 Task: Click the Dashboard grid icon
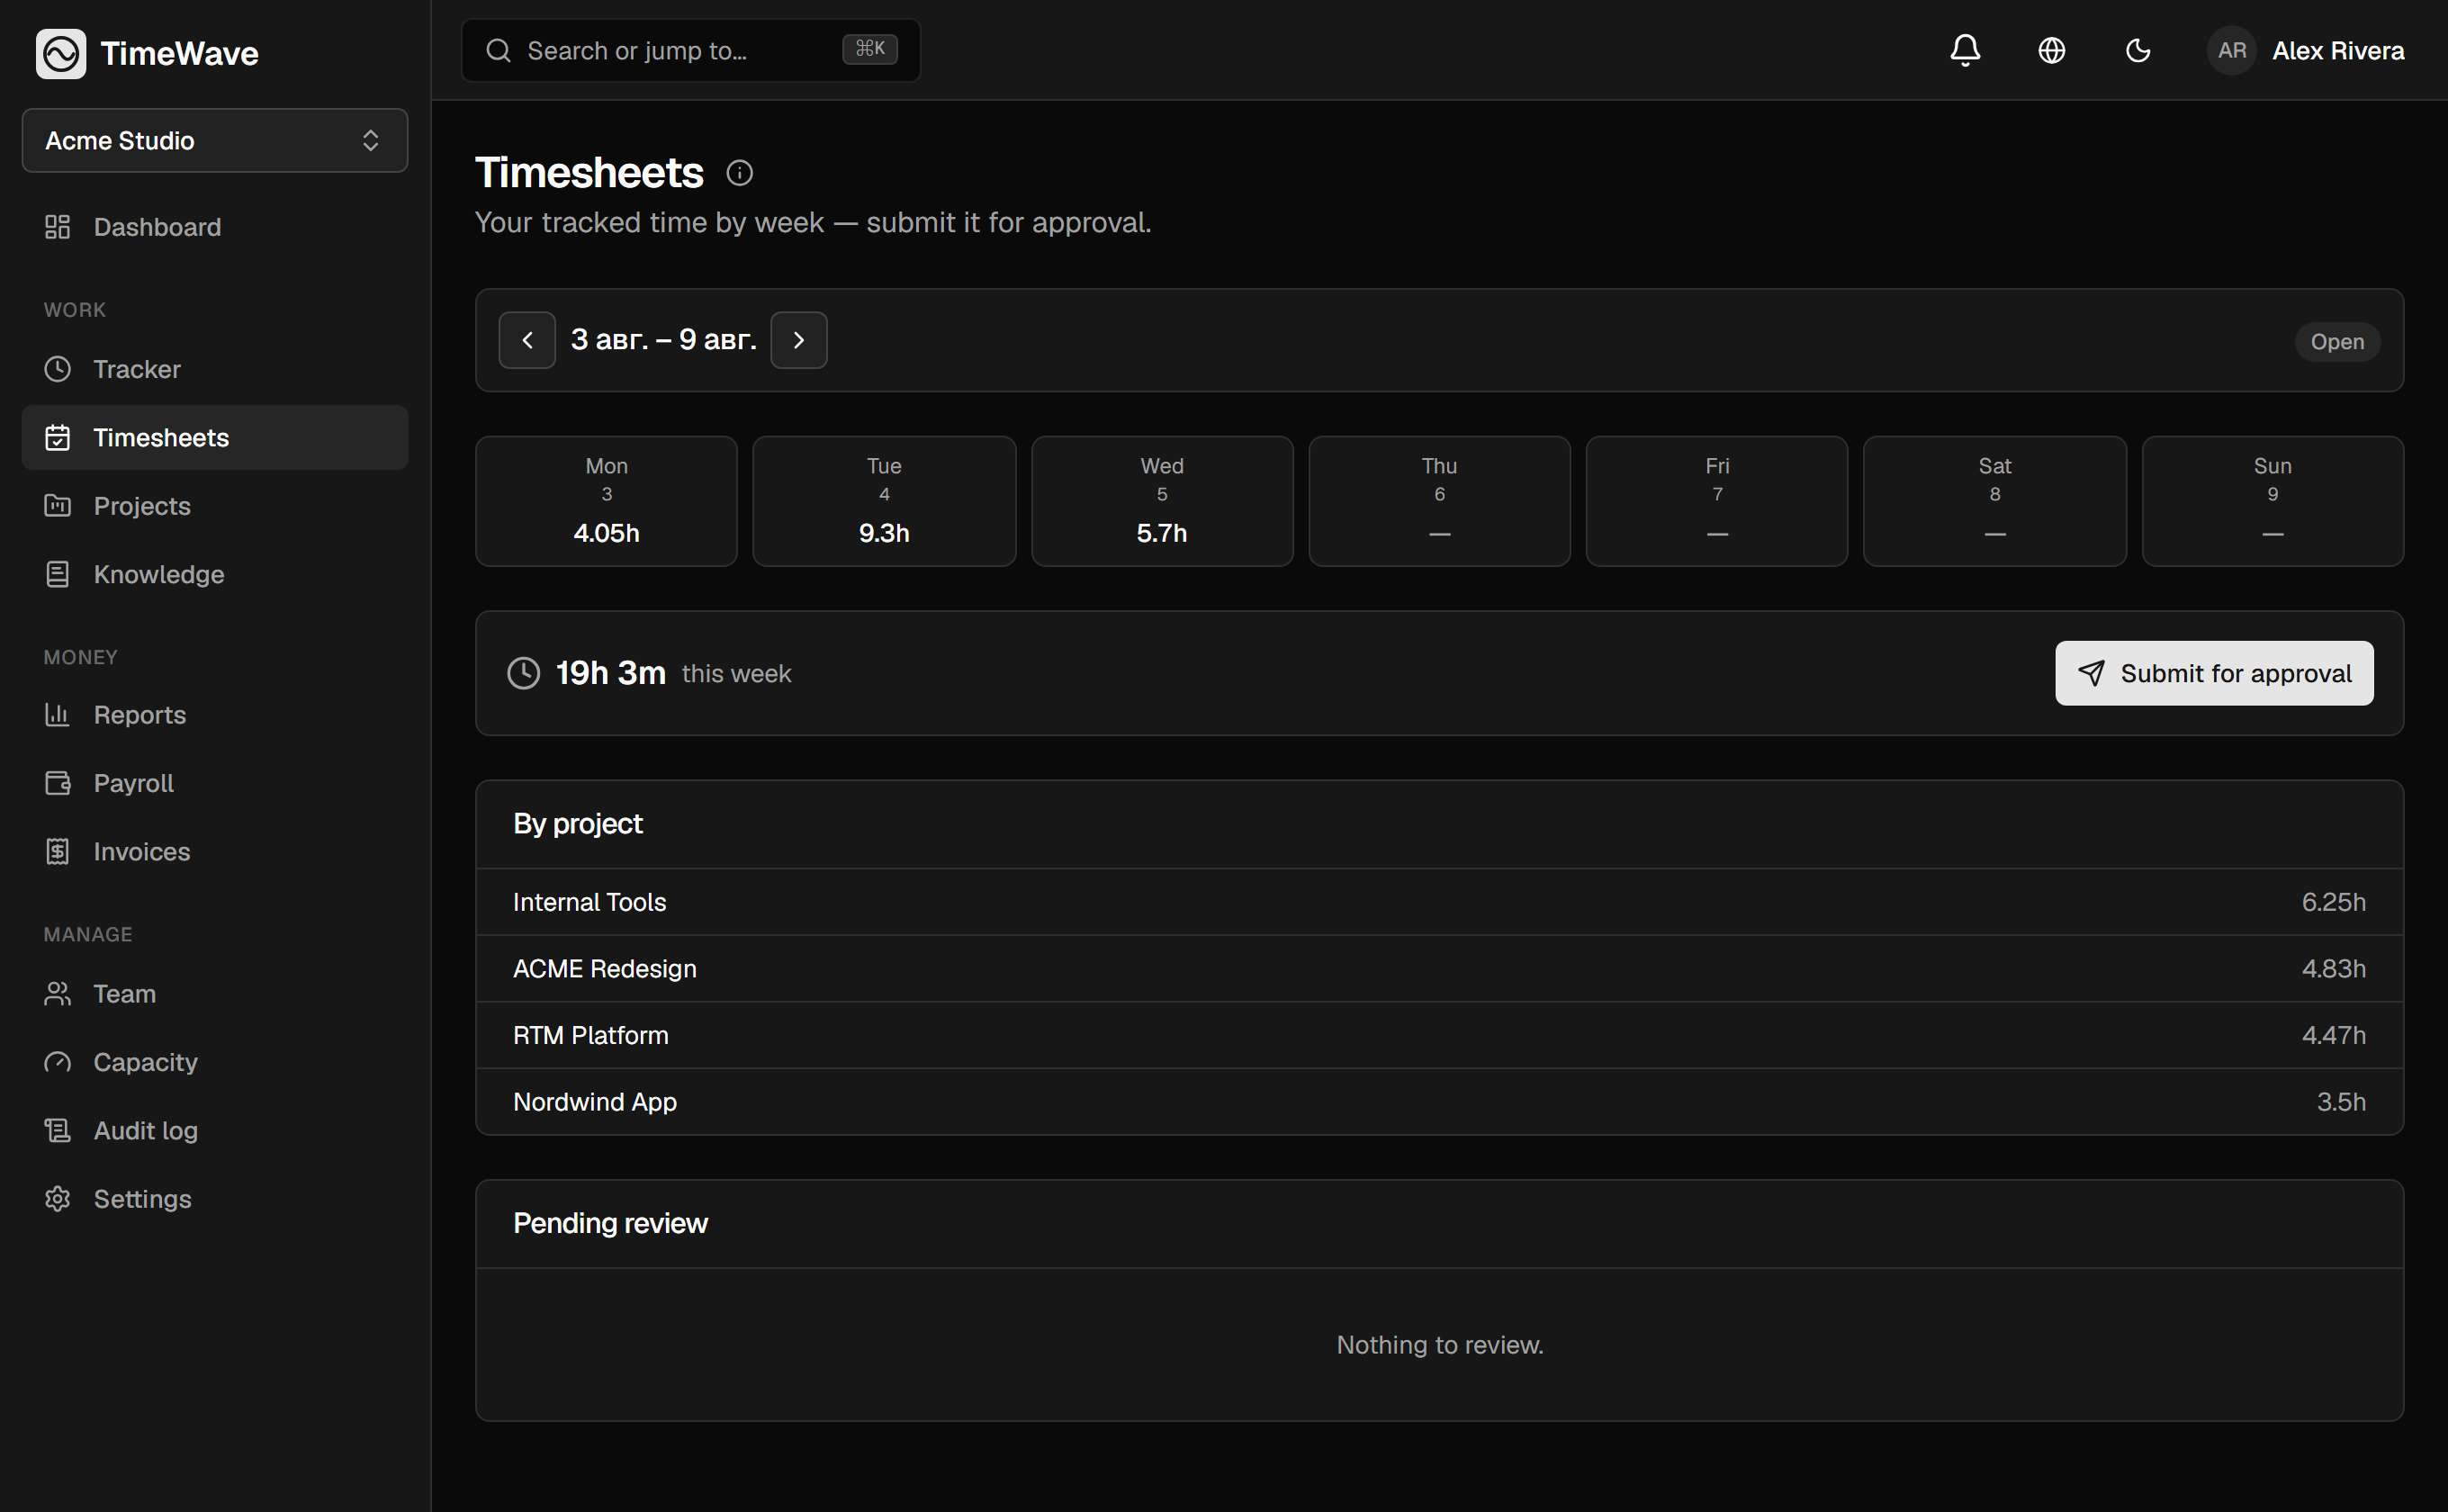click(x=58, y=227)
